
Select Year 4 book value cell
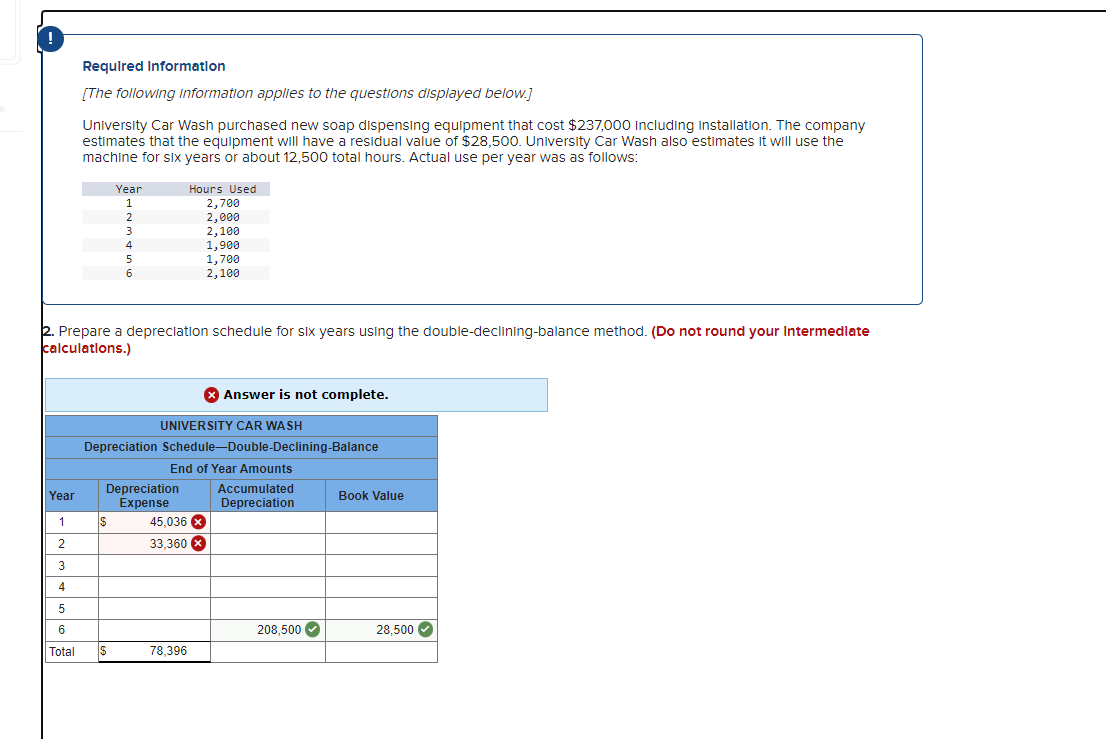pyautogui.click(x=382, y=587)
